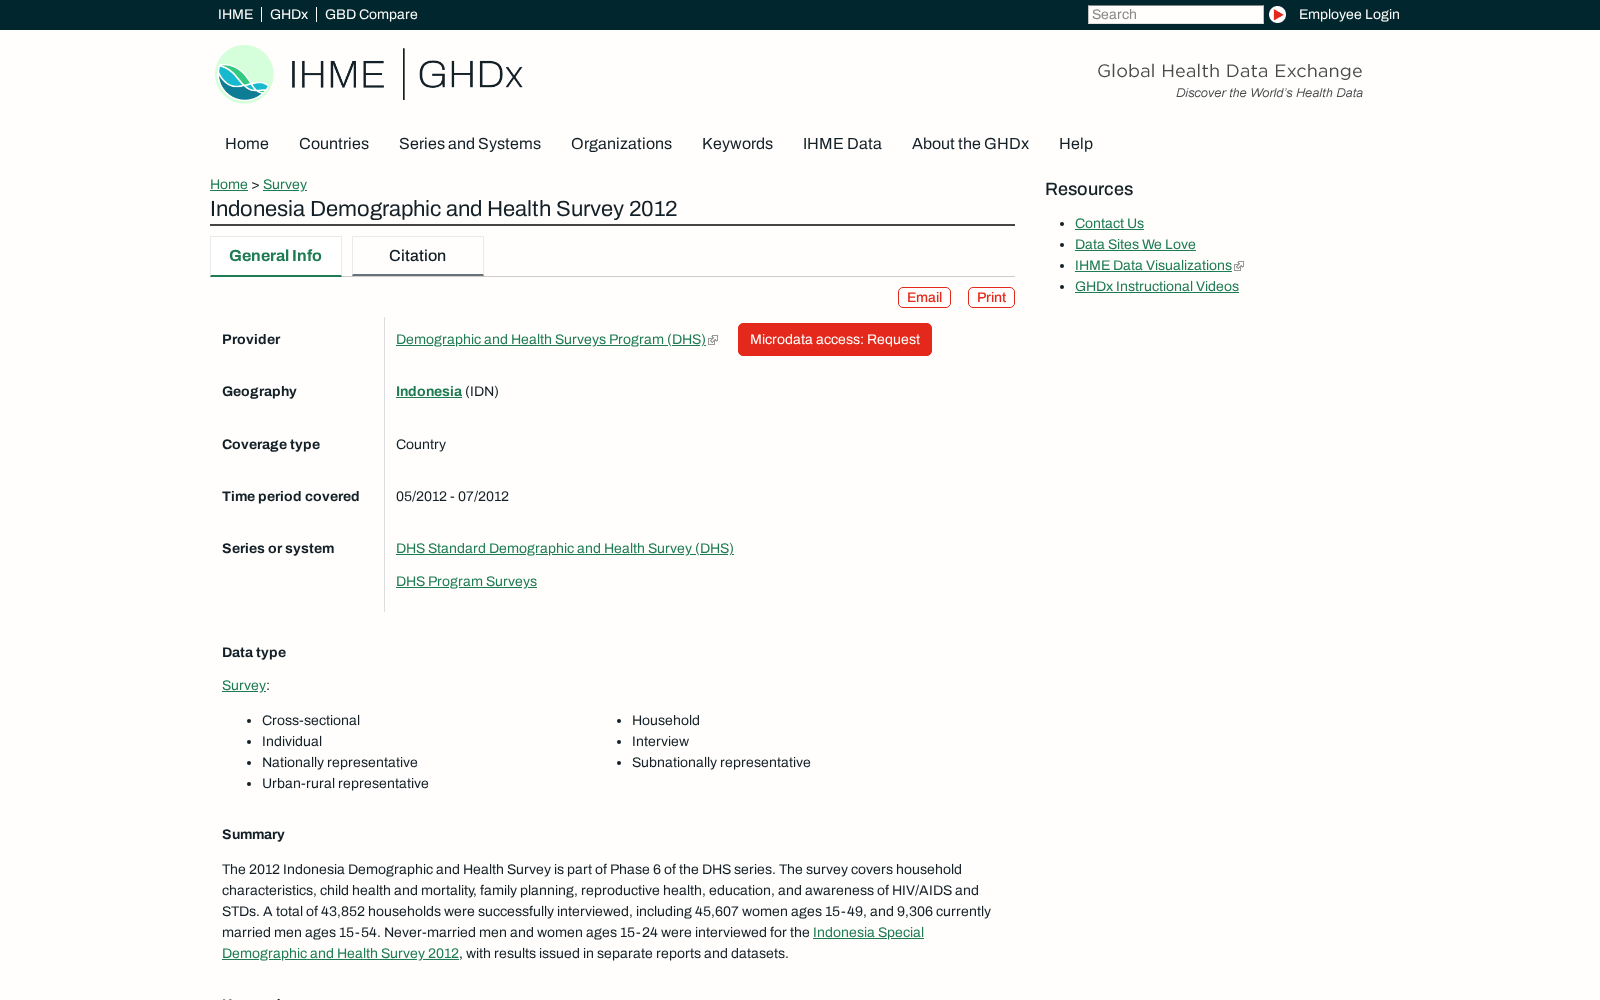1600x1000 pixels.
Task: Click the Household list item
Action: pyautogui.click(x=666, y=721)
